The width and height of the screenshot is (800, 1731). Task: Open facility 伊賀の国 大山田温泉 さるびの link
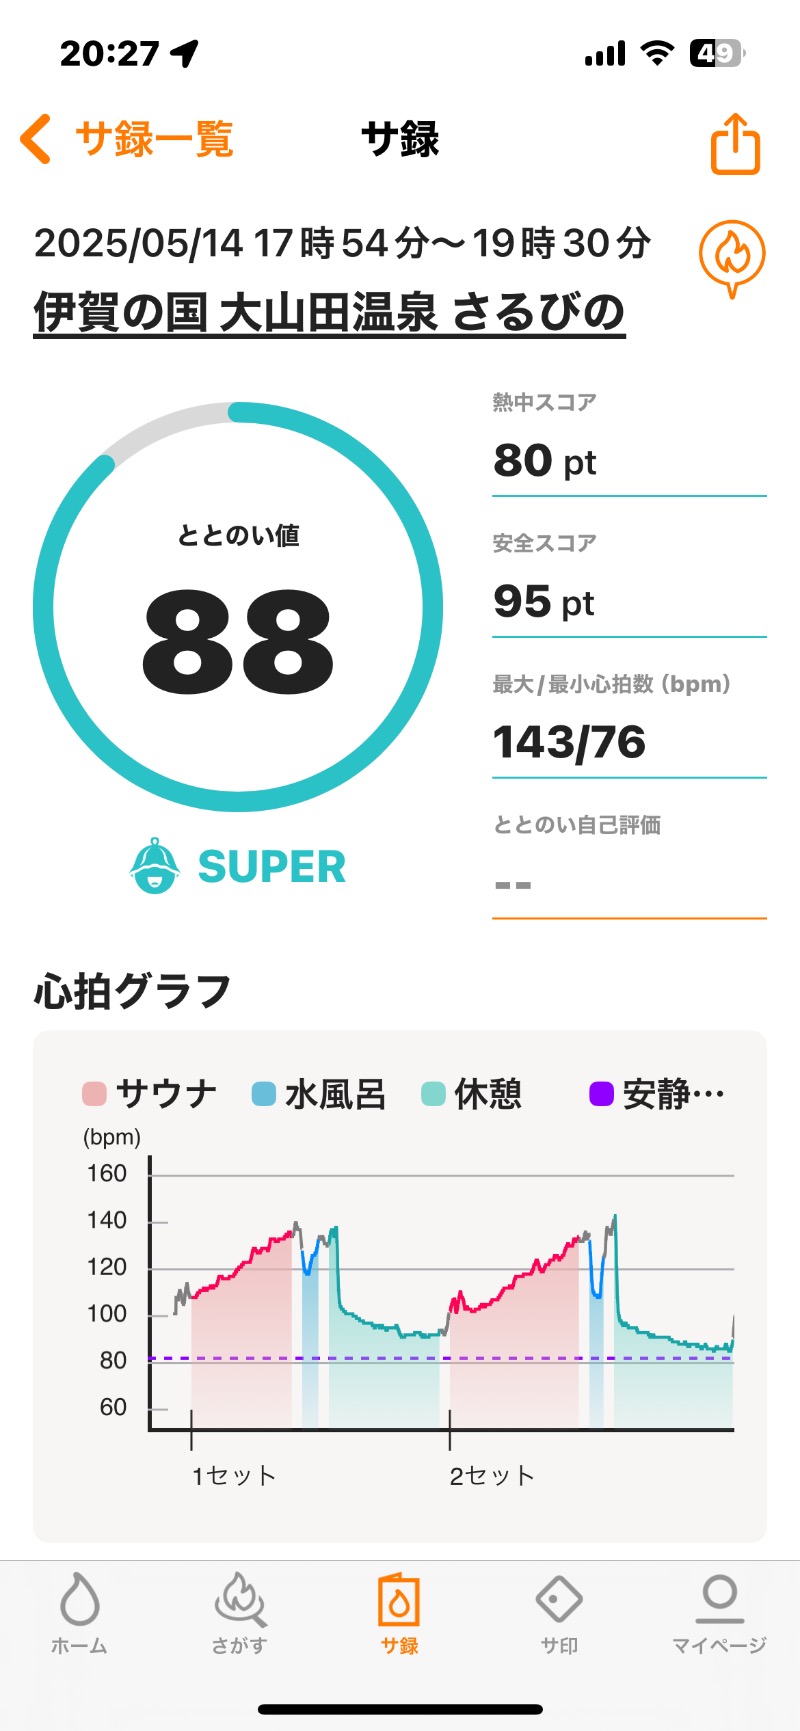[329, 313]
